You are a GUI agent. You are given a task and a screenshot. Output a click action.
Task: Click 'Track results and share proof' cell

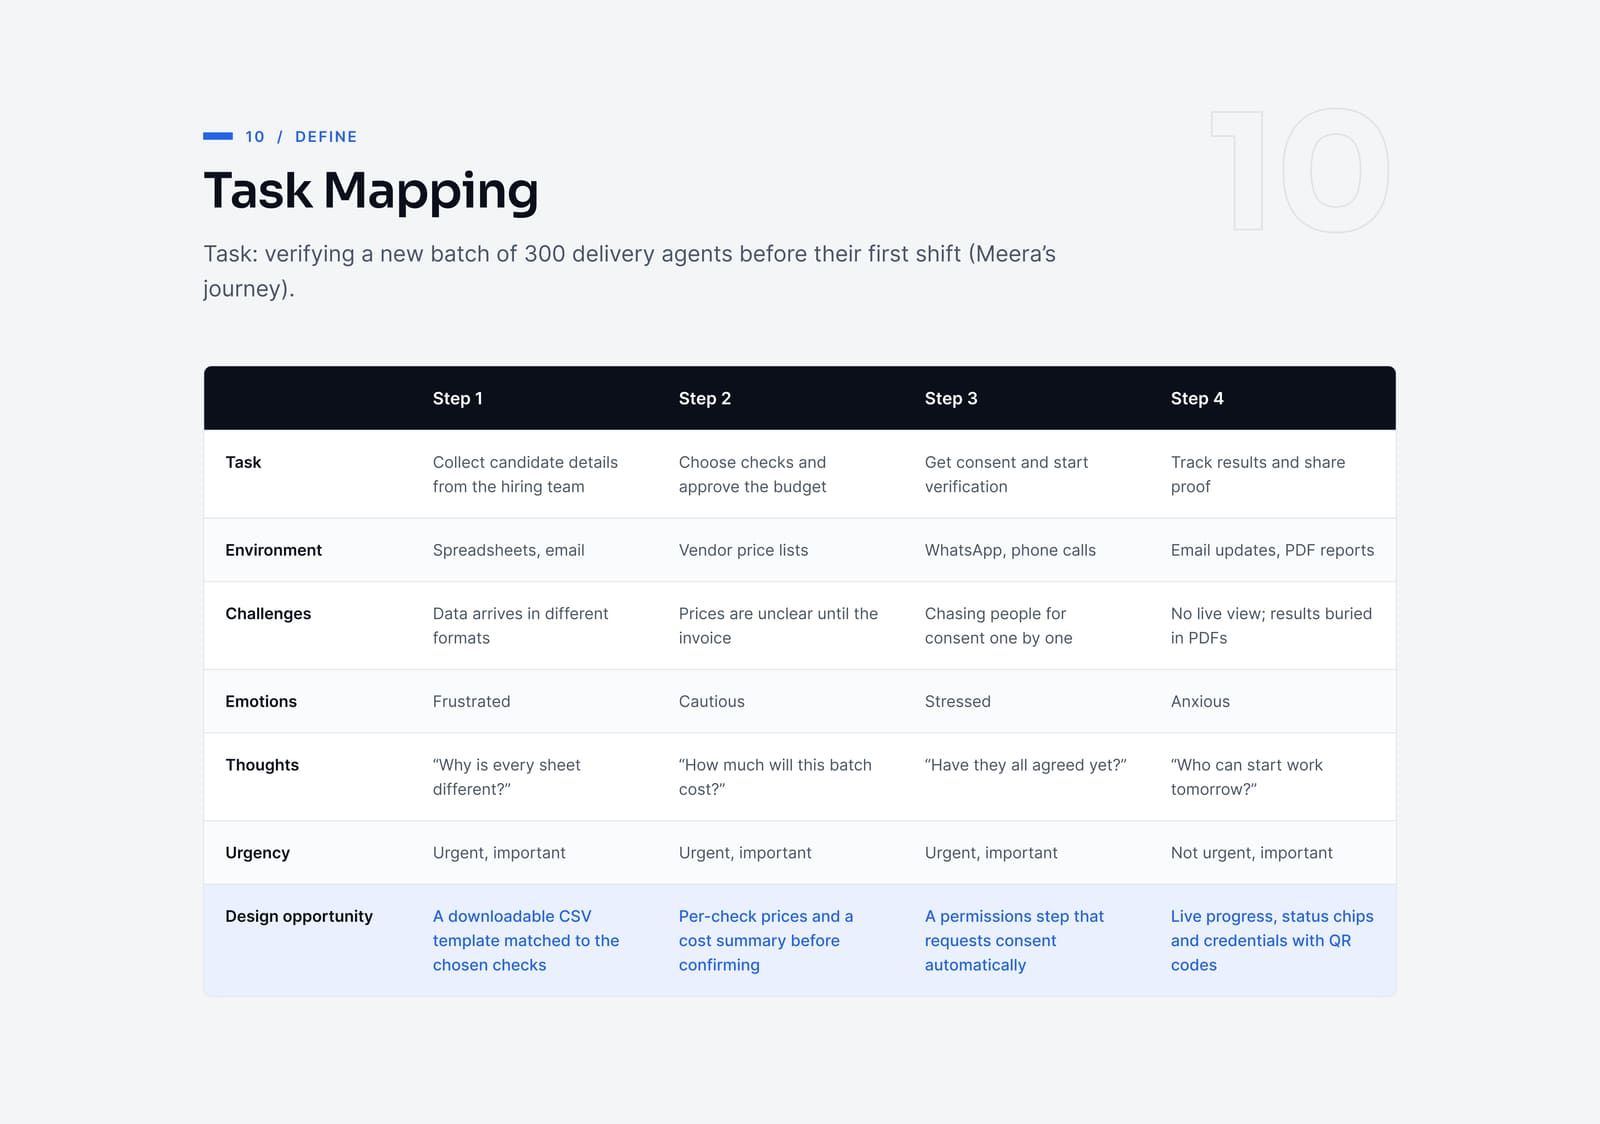(x=1258, y=474)
